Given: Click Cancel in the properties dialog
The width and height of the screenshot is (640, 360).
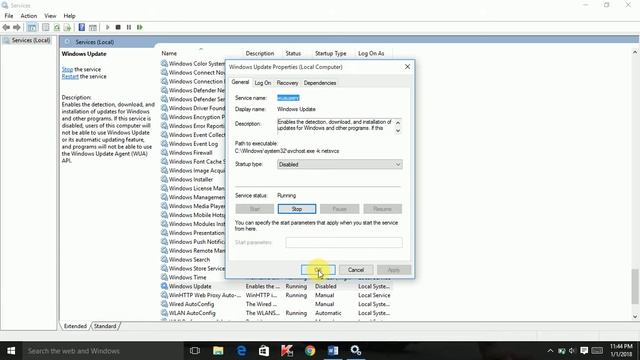Looking at the screenshot, I should [x=356, y=270].
